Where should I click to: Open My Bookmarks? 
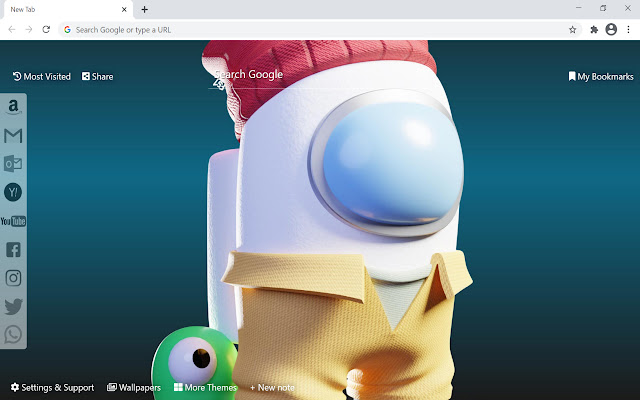[601, 77]
